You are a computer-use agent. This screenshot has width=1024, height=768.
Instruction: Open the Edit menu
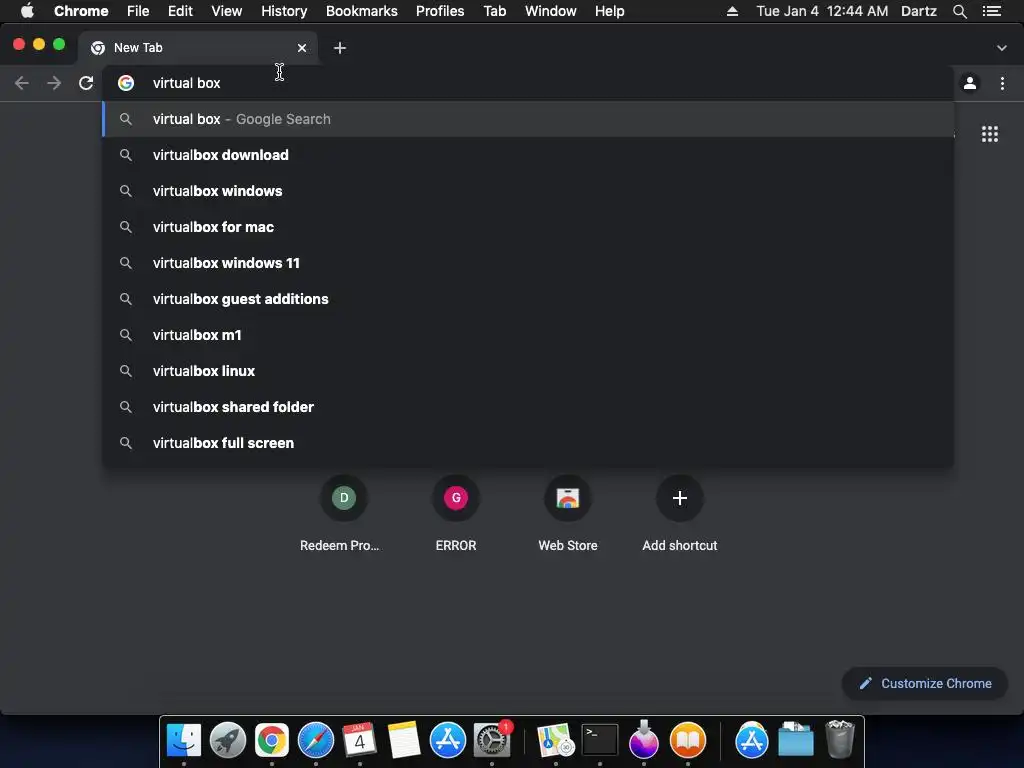pos(180,11)
